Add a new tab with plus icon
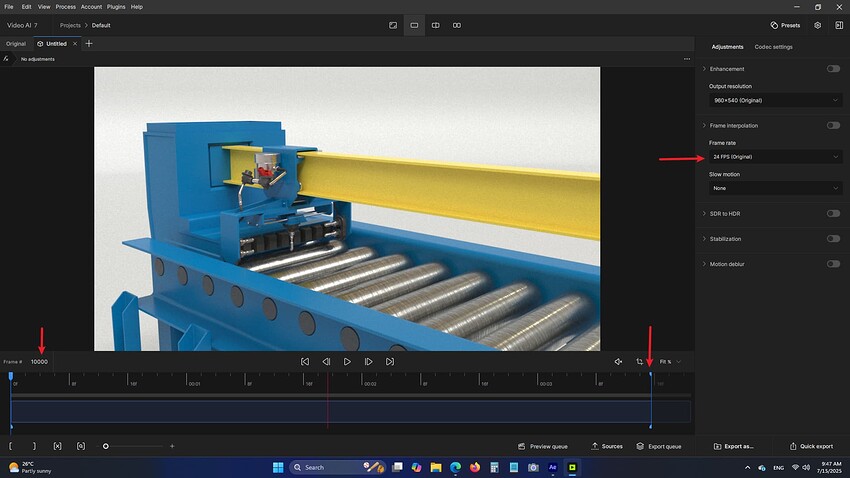This screenshot has width=850, height=478. [89, 44]
